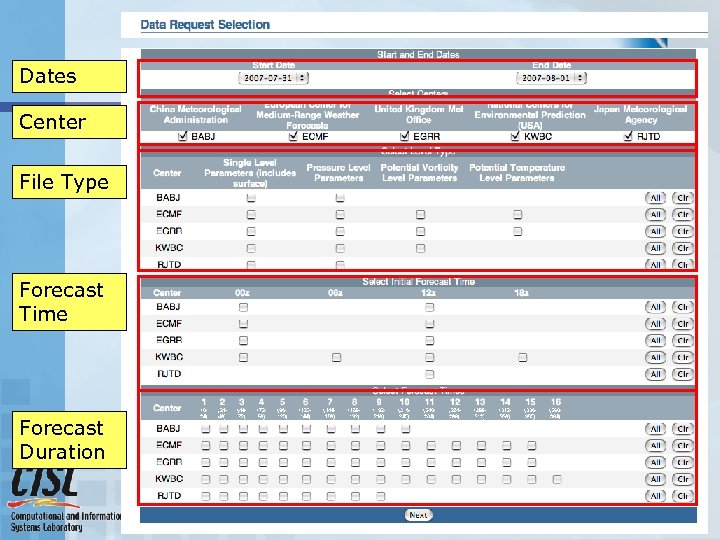Check BABJ Single Level Parameters box
The height and width of the screenshot is (540, 720).
coord(251,198)
